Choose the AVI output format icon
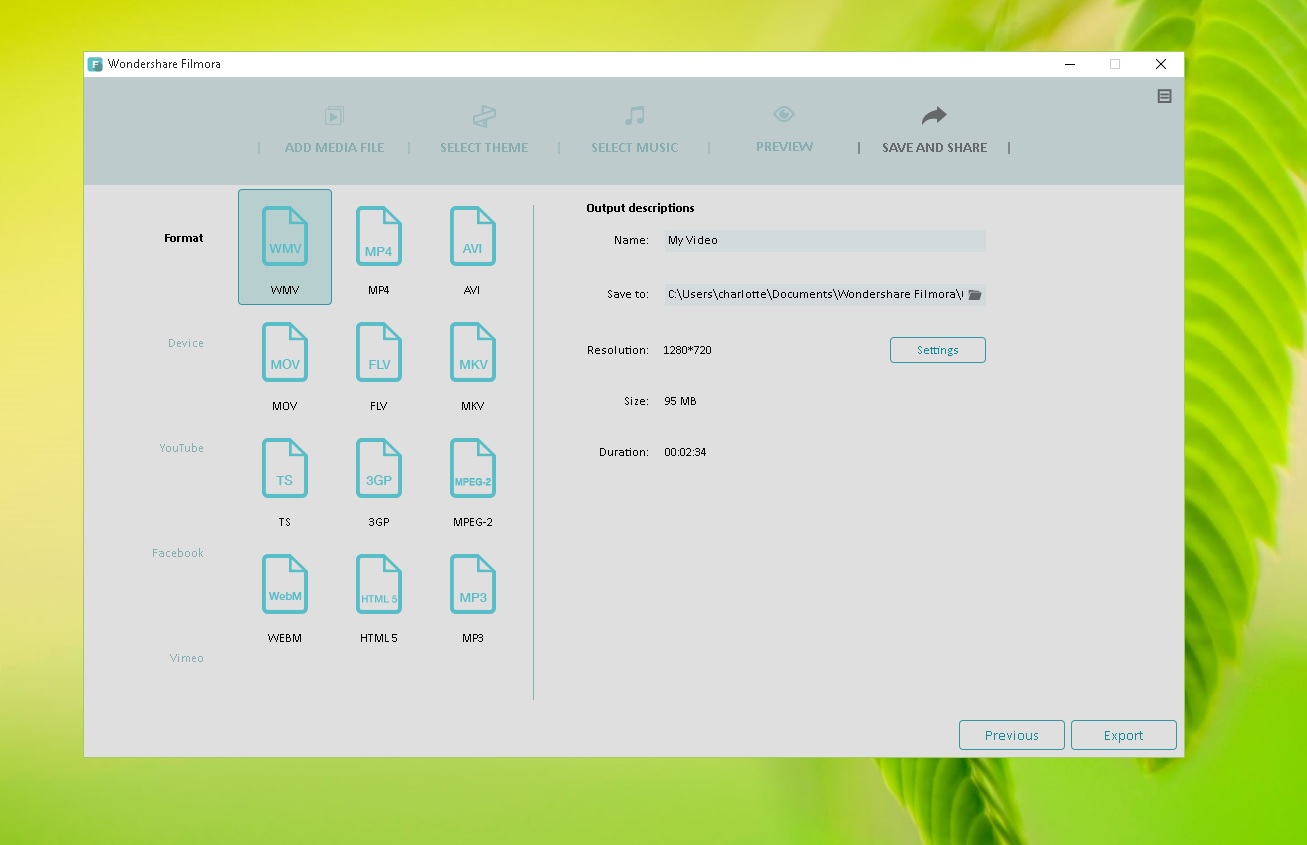1307x845 pixels. pos(473,237)
